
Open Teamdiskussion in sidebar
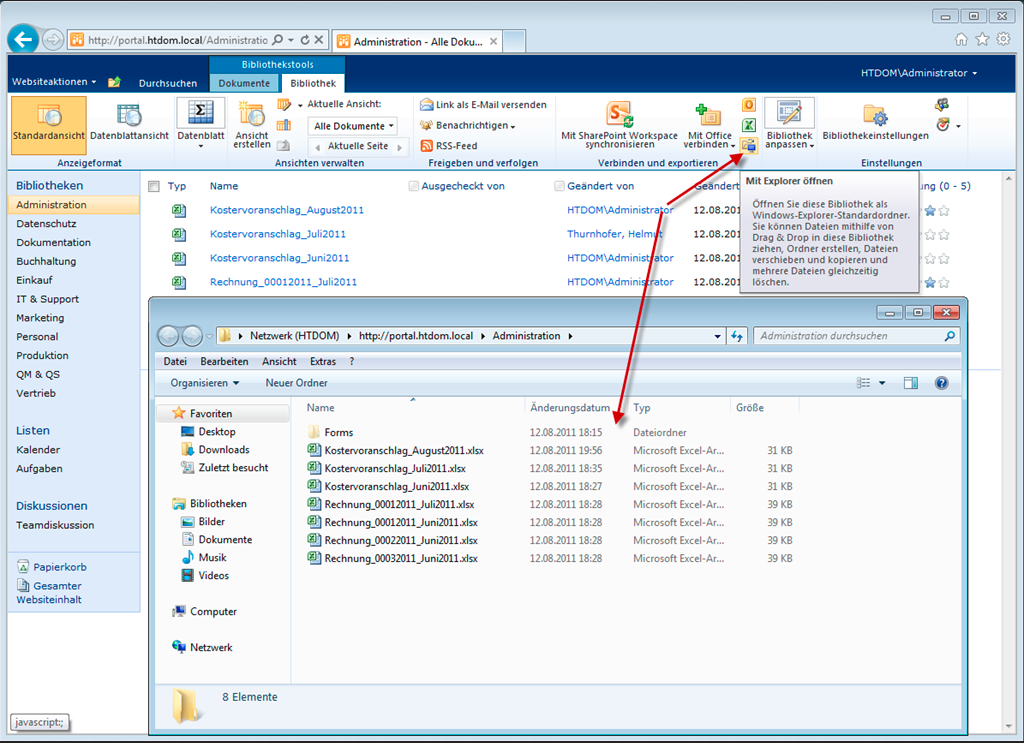(x=55, y=525)
